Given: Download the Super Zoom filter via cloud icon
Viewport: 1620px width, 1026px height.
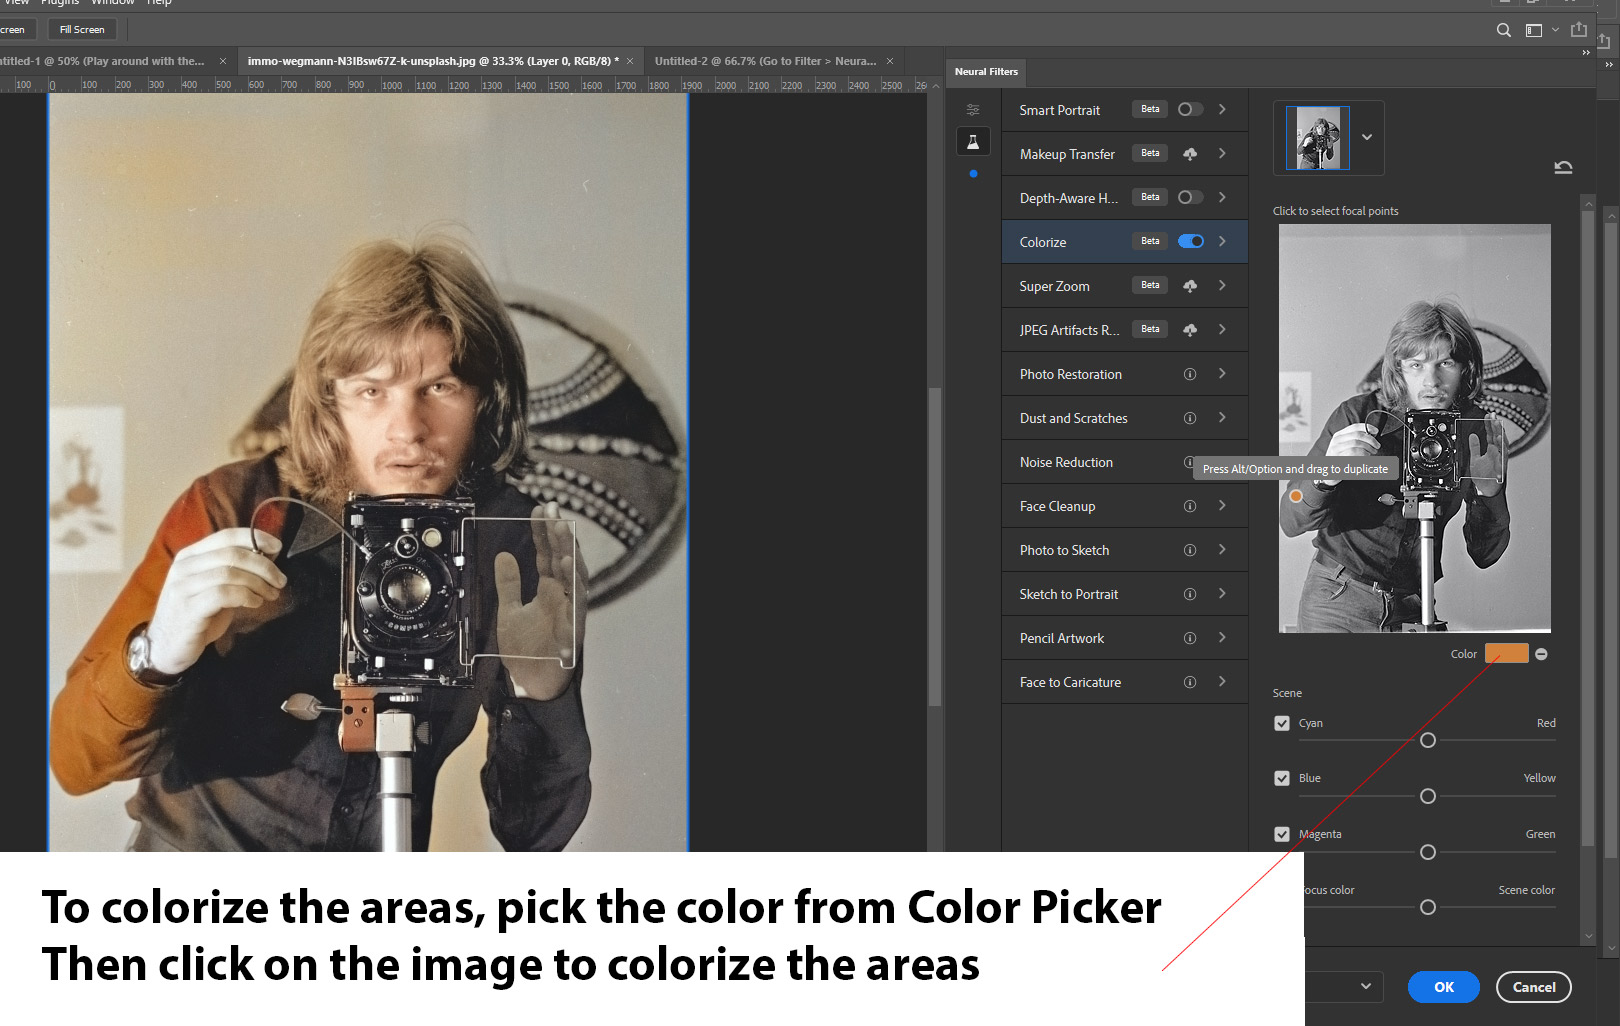Looking at the screenshot, I should pyautogui.click(x=1190, y=286).
